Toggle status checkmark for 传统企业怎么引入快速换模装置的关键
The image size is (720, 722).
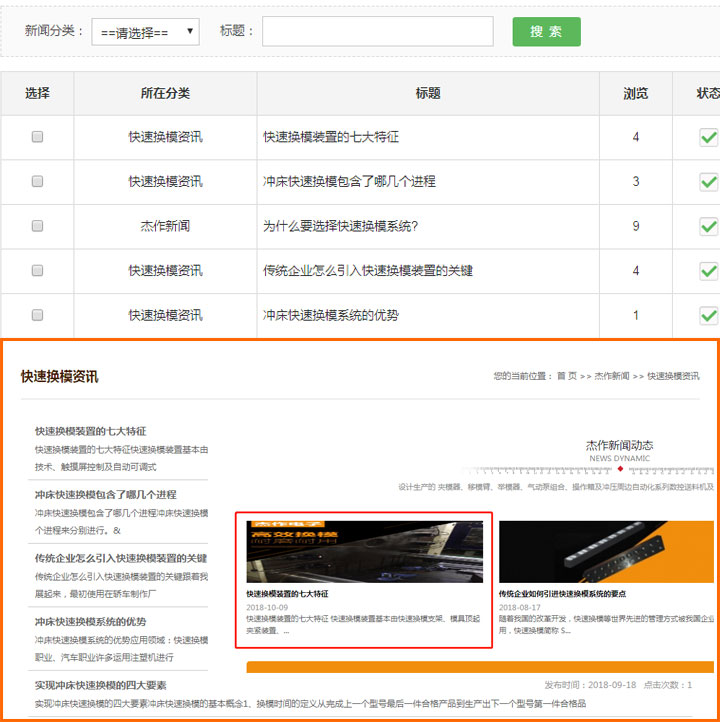[x=709, y=271]
